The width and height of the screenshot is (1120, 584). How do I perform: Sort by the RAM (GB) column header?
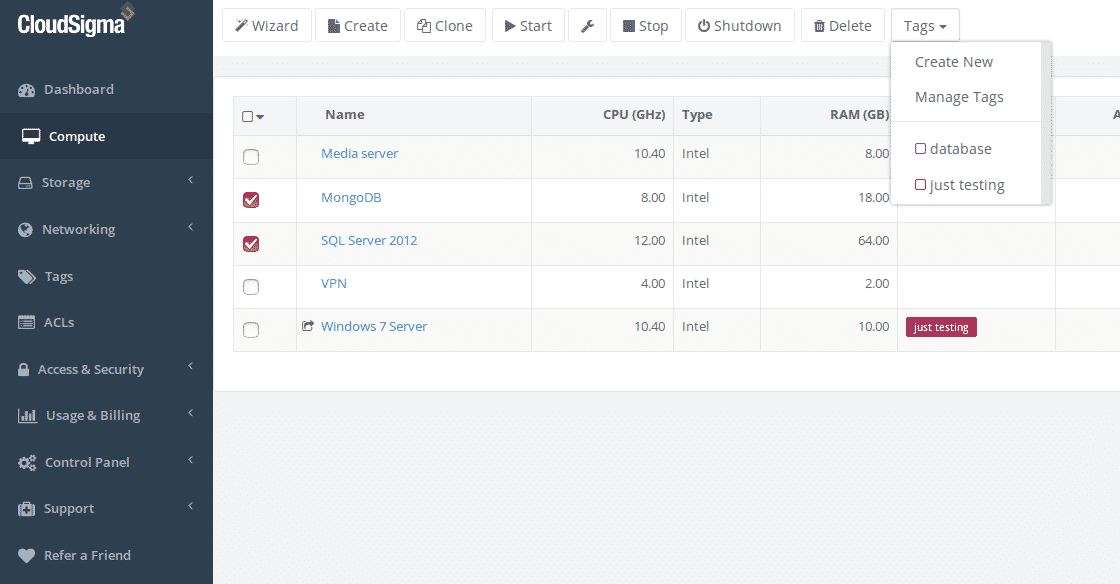(x=859, y=114)
